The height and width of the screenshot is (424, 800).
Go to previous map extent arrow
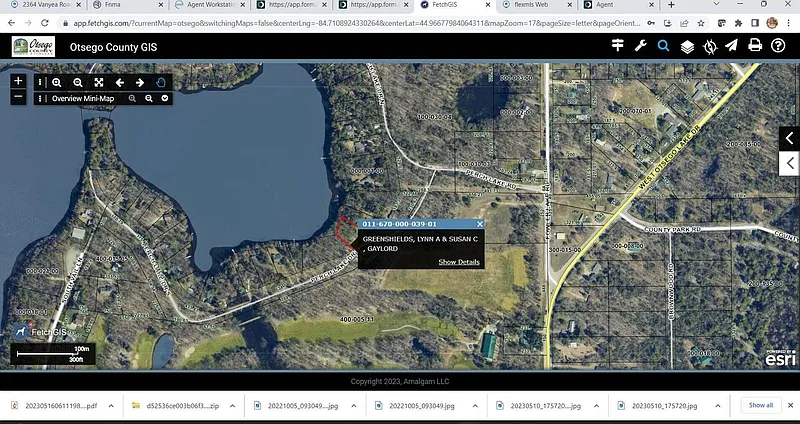coord(119,83)
